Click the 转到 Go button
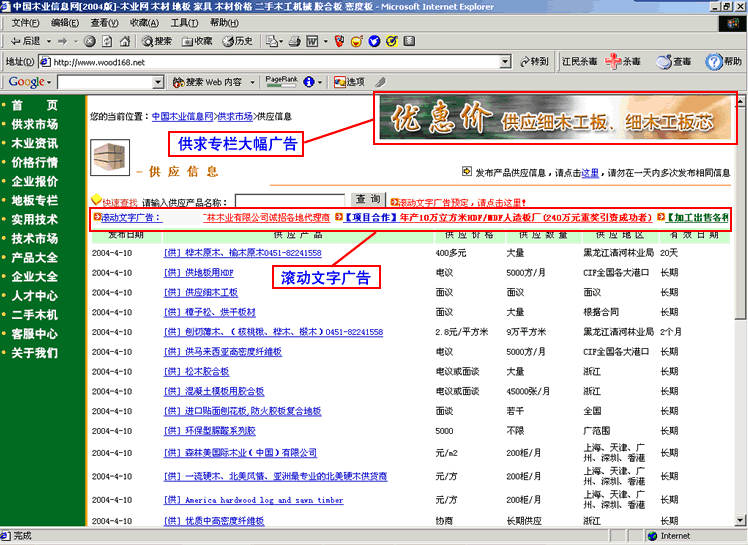This screenshot has height=545, width=748. (x=534, y=62)
